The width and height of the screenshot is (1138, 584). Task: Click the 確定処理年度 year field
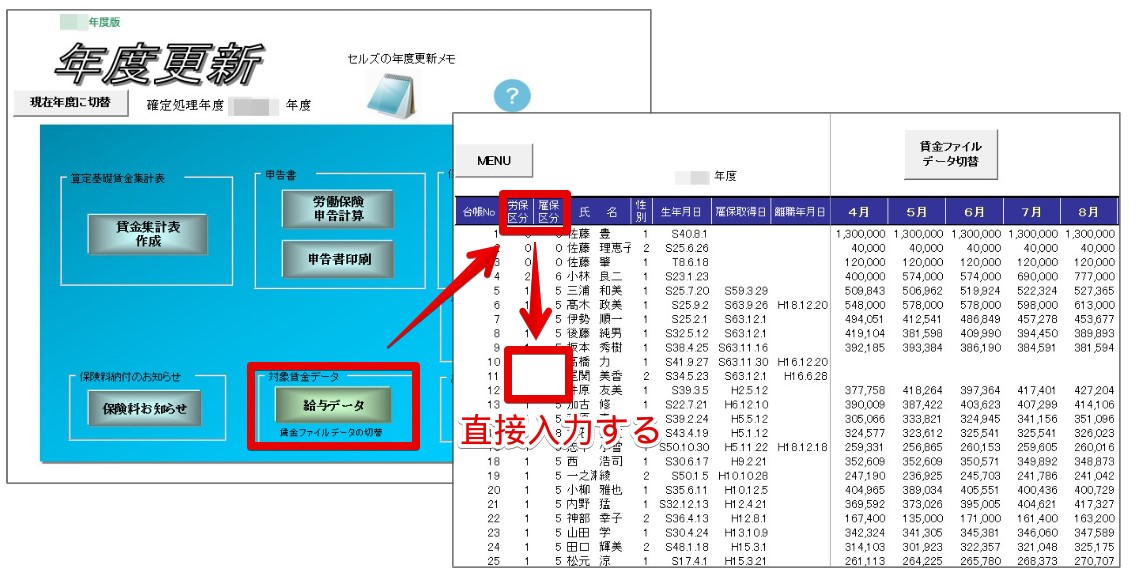(254, 106)
